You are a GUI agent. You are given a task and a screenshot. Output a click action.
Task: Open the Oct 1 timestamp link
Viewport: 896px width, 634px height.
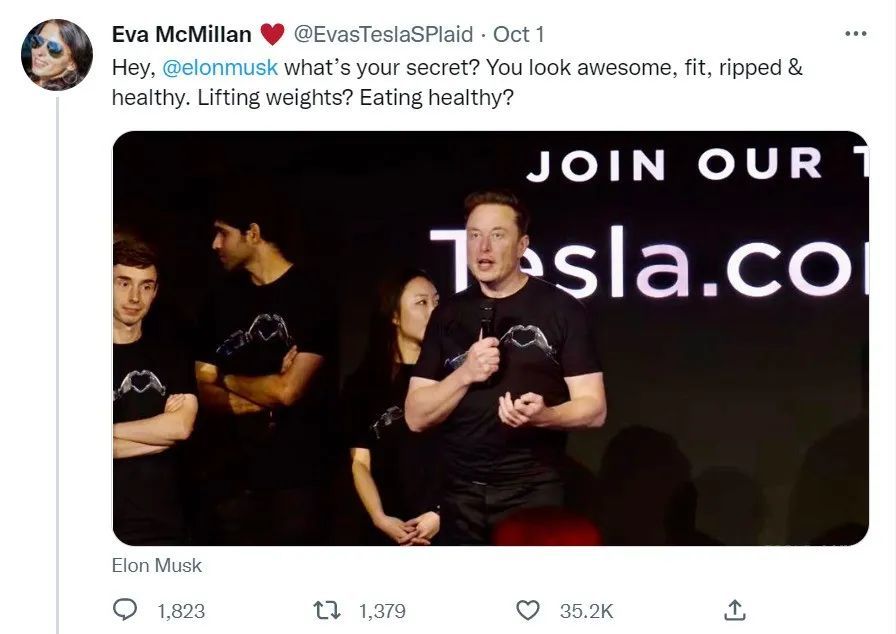[x=519, y=35]
